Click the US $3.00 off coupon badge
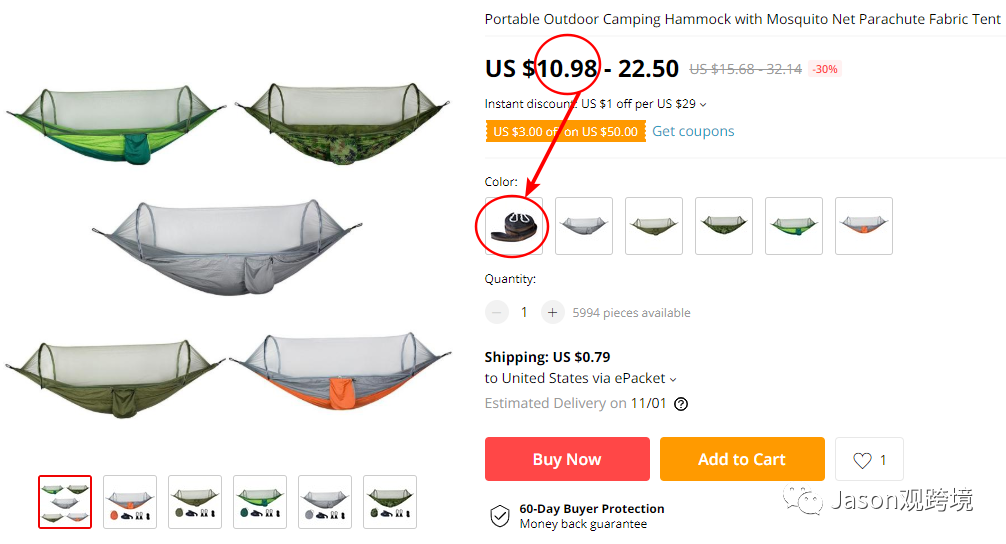This screenshot has width=1006, height=544. [x=565, y=132]
